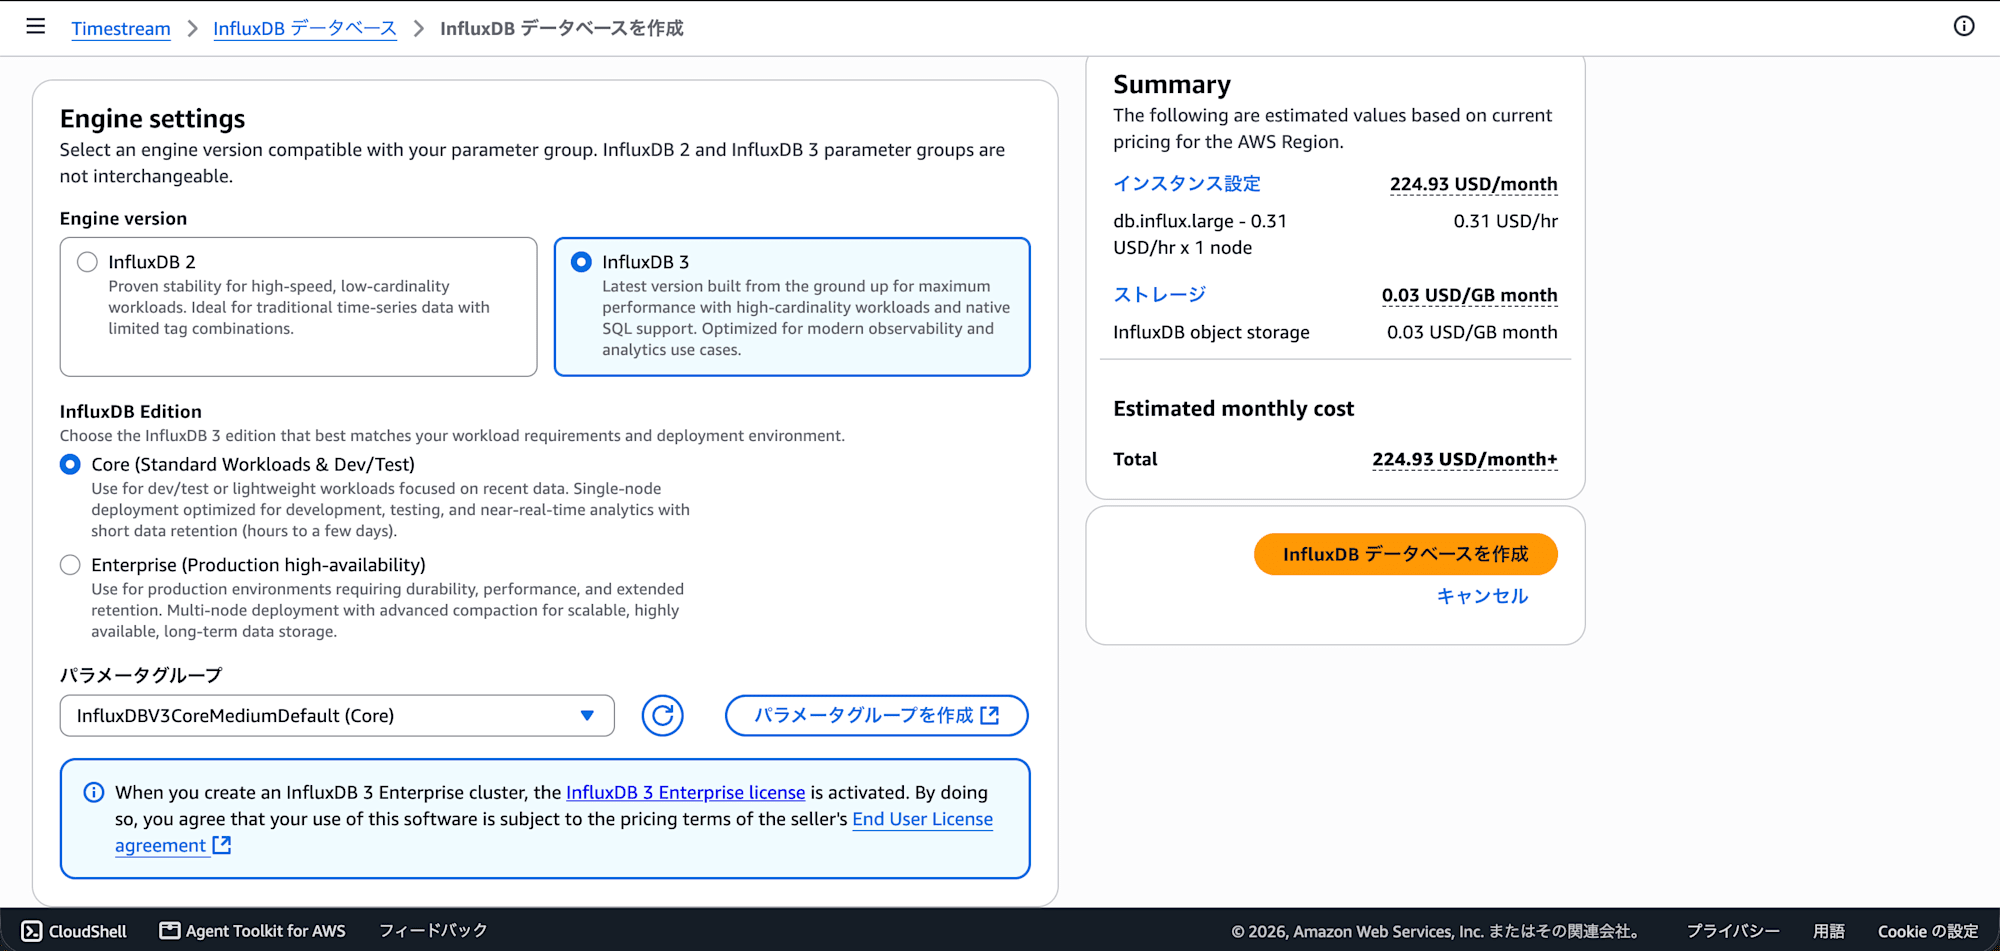
Task: Click the 0.03 USD/GB month storage heading value
Action: [1470, 295]
